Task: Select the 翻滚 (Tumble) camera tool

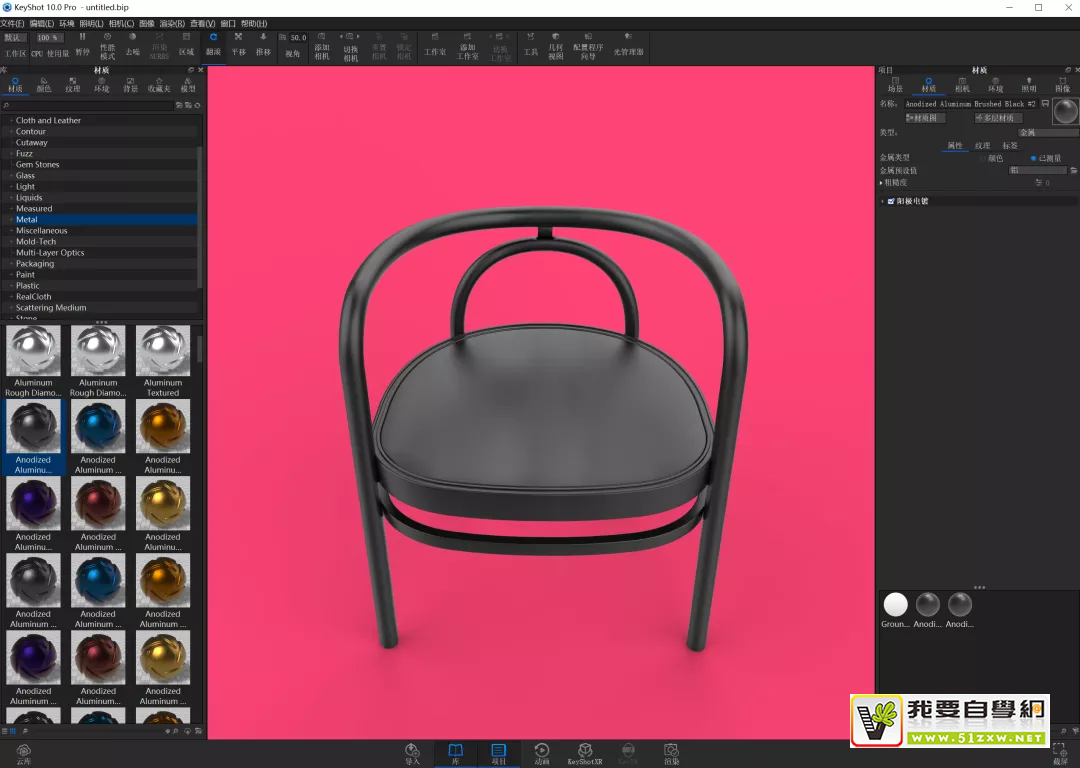Action: point(213,44)
